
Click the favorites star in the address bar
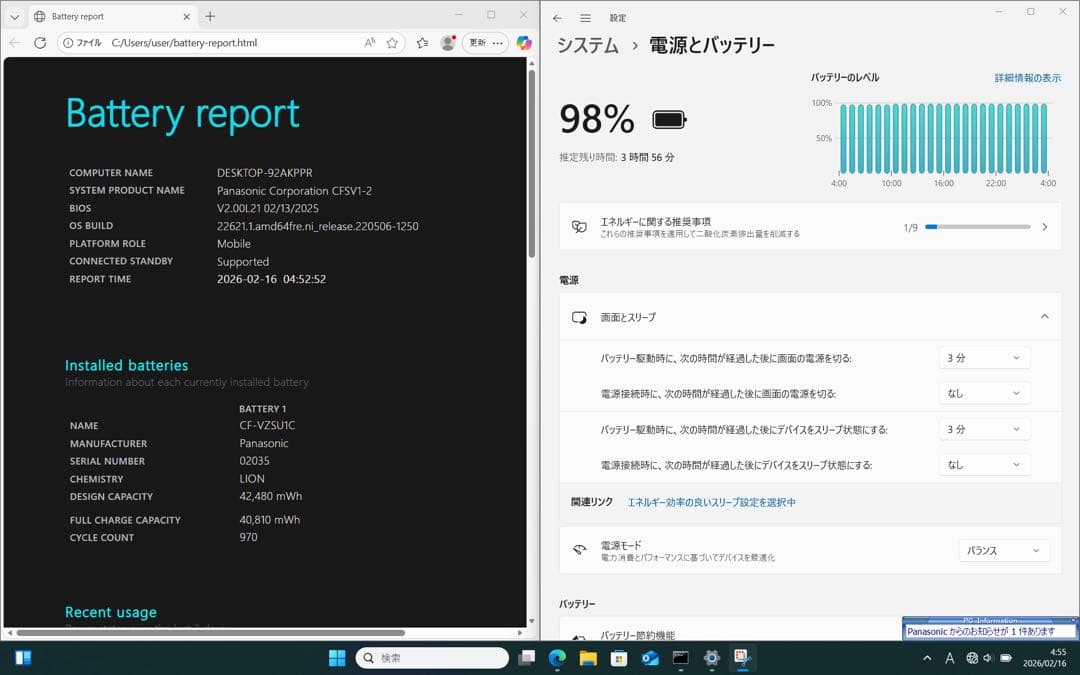click(x=391, y=43)
